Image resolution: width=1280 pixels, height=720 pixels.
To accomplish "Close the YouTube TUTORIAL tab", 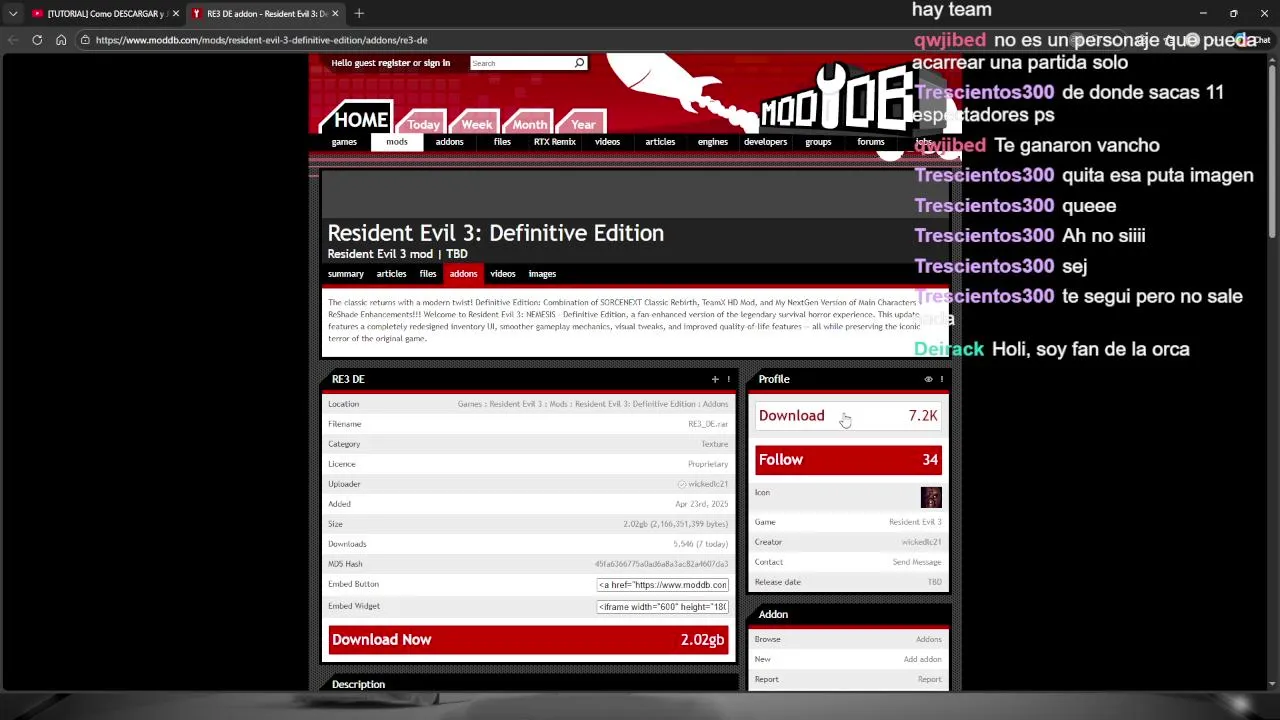I will 176,13.
